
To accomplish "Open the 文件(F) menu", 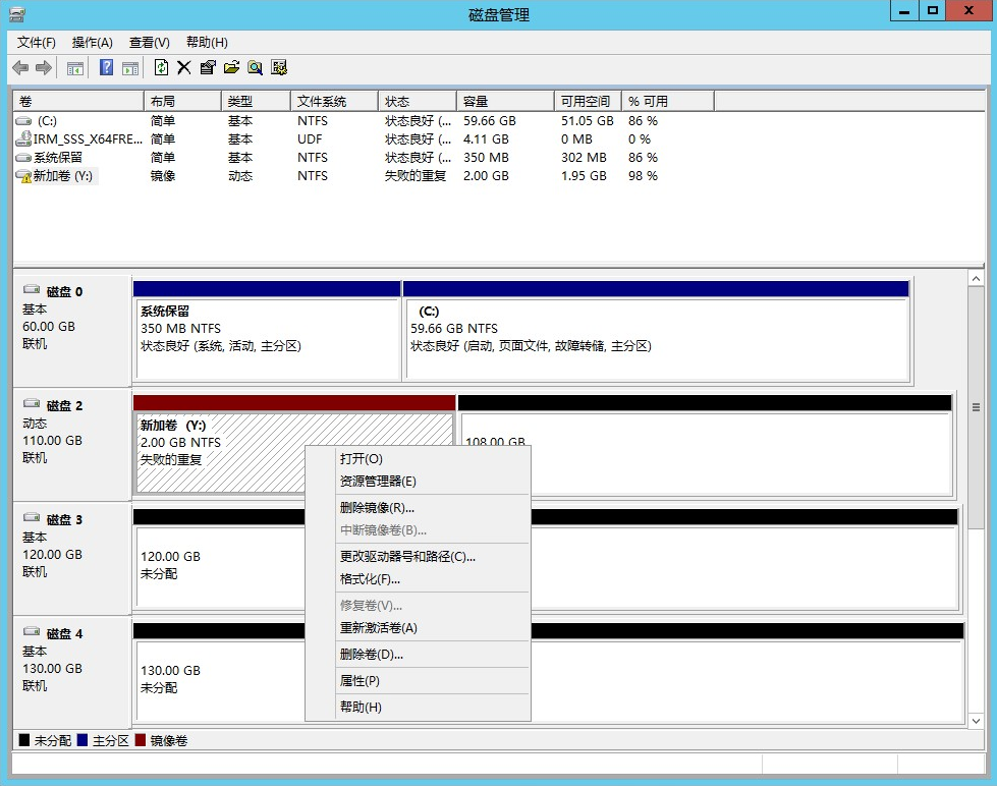I will click(x=36, y=42).
